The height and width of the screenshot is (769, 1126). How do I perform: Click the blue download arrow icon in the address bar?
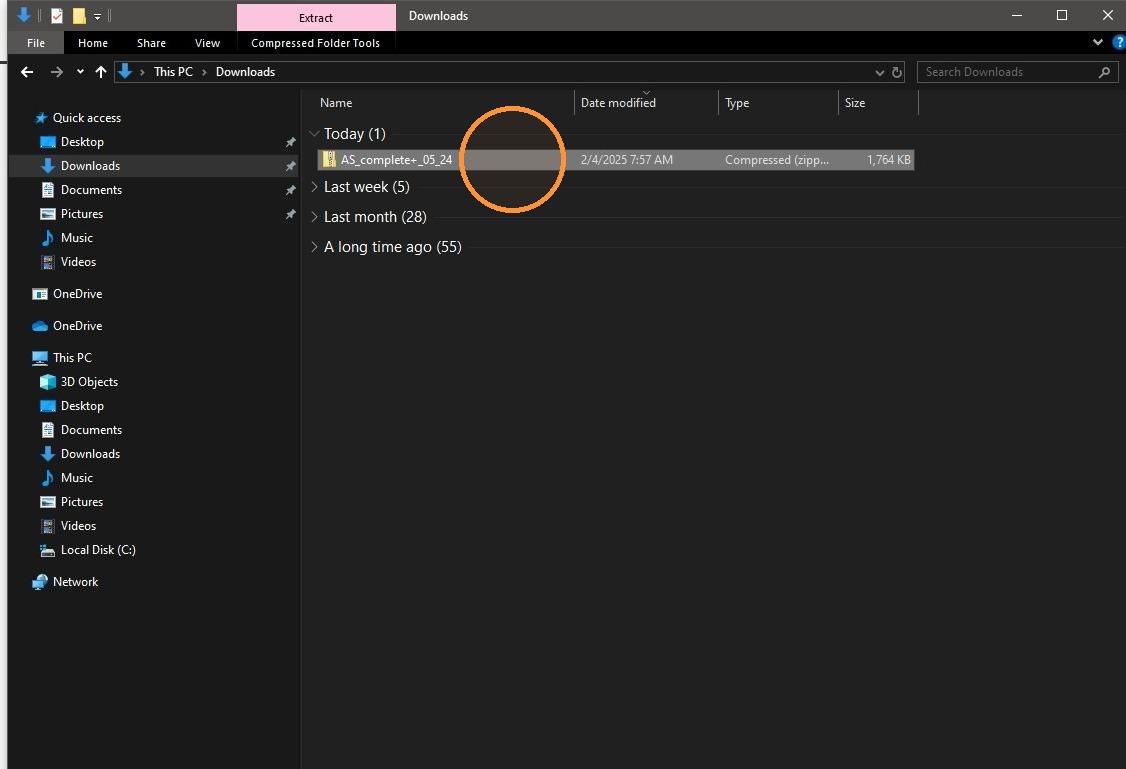[x=125, y=71]
